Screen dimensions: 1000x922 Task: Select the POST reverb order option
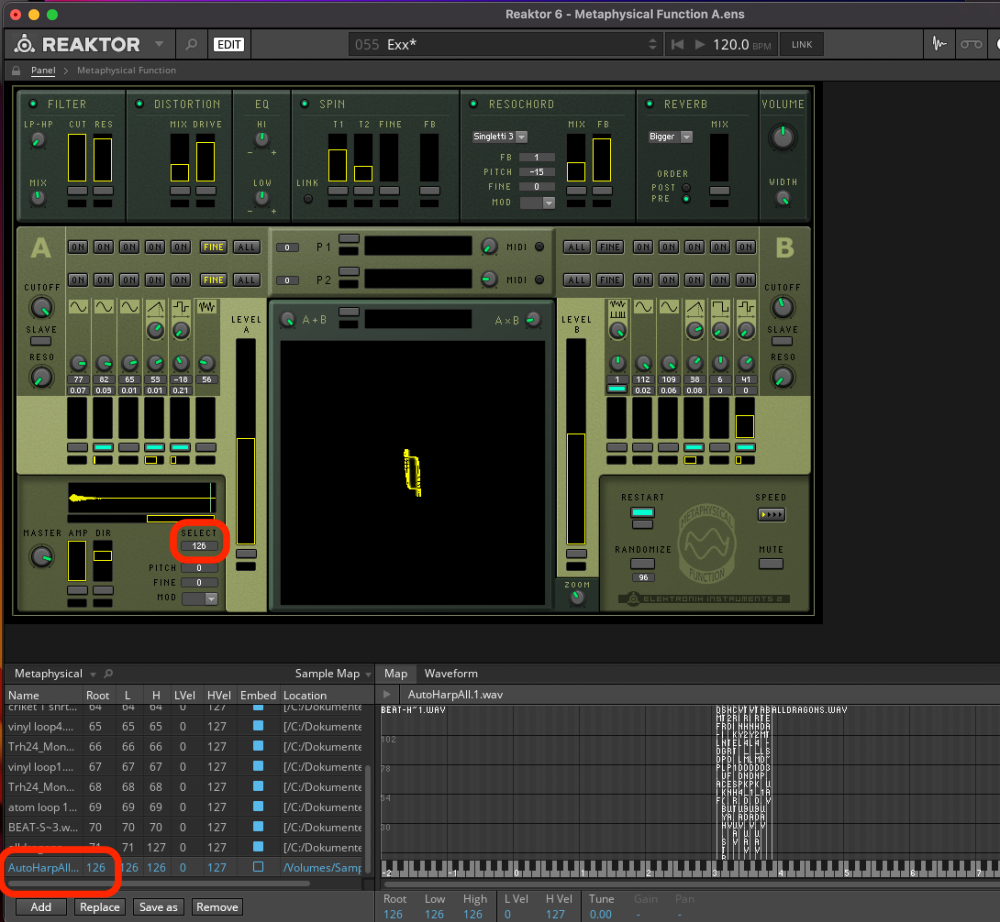(686, 187)
